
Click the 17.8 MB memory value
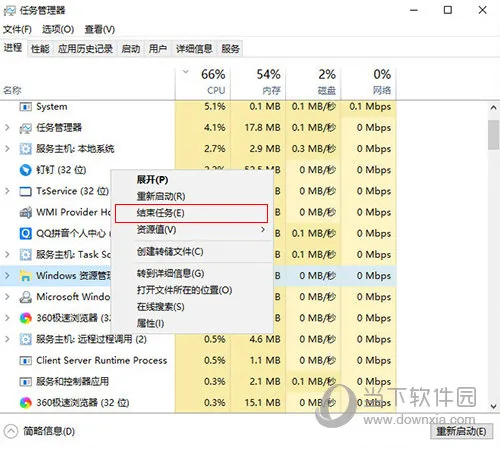click(262, 128)
